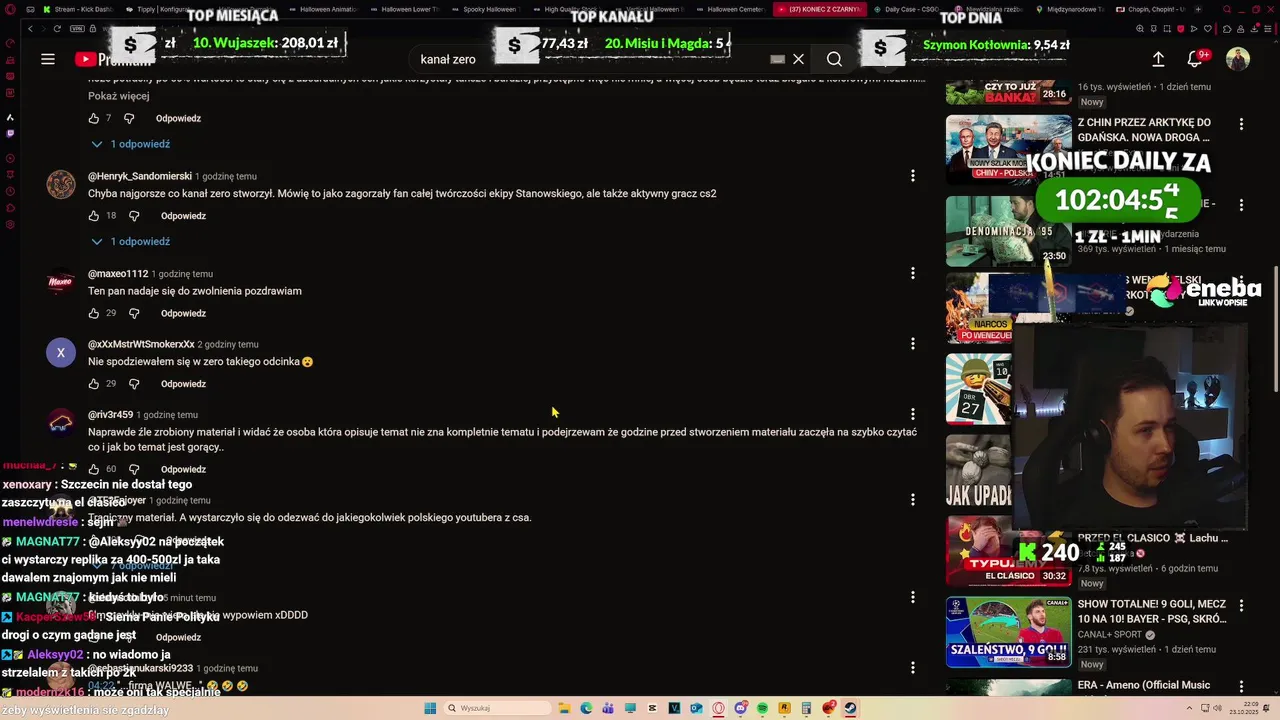Dislike xXxMstrWtSmokerxXx's comment
1280x720 pixels.
[134, 384]
